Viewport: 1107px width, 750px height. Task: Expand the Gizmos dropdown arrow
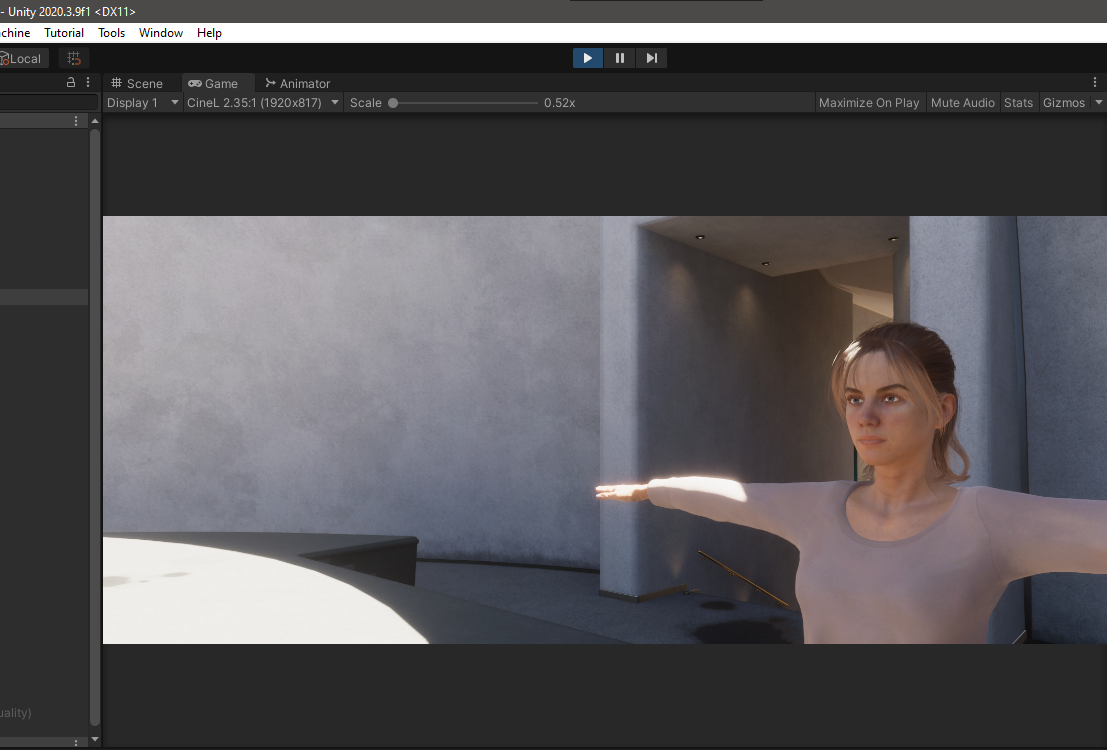tap(1099, 103)
